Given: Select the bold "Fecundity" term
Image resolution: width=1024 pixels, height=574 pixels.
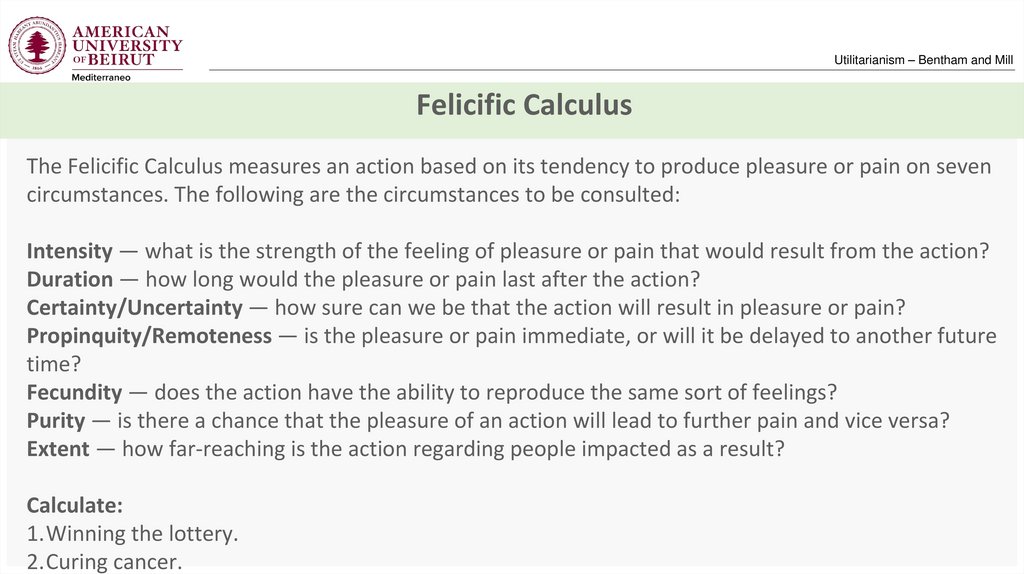Looking at the screenshot, I should point(75,392).
